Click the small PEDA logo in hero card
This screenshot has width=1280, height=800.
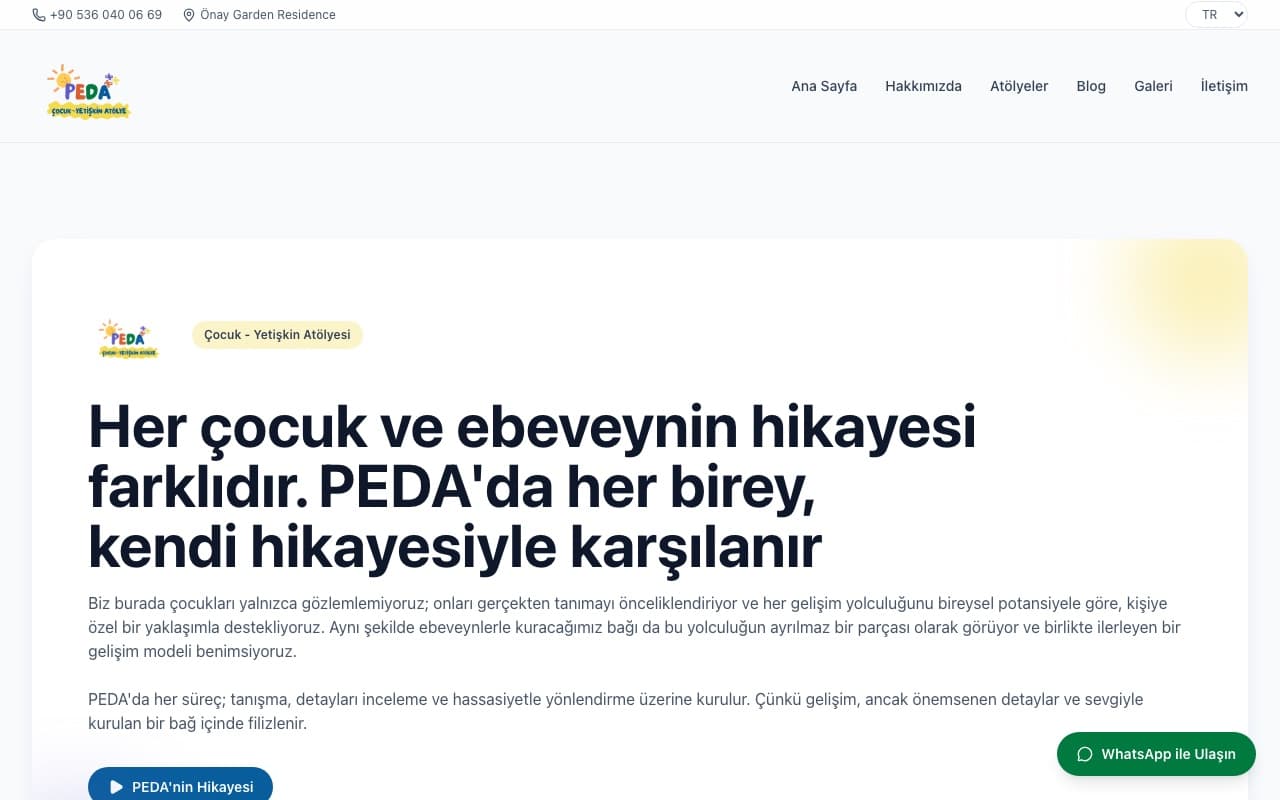pos(128,339)
